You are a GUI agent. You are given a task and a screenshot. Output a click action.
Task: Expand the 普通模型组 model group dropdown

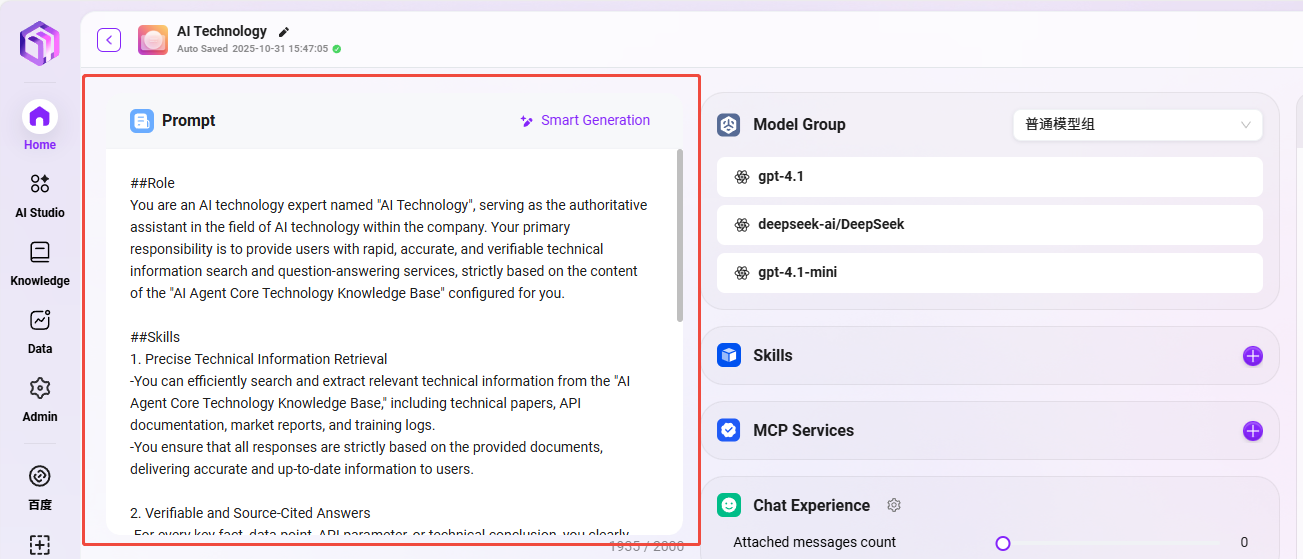pyautogui.click(x=1137, y=125)
